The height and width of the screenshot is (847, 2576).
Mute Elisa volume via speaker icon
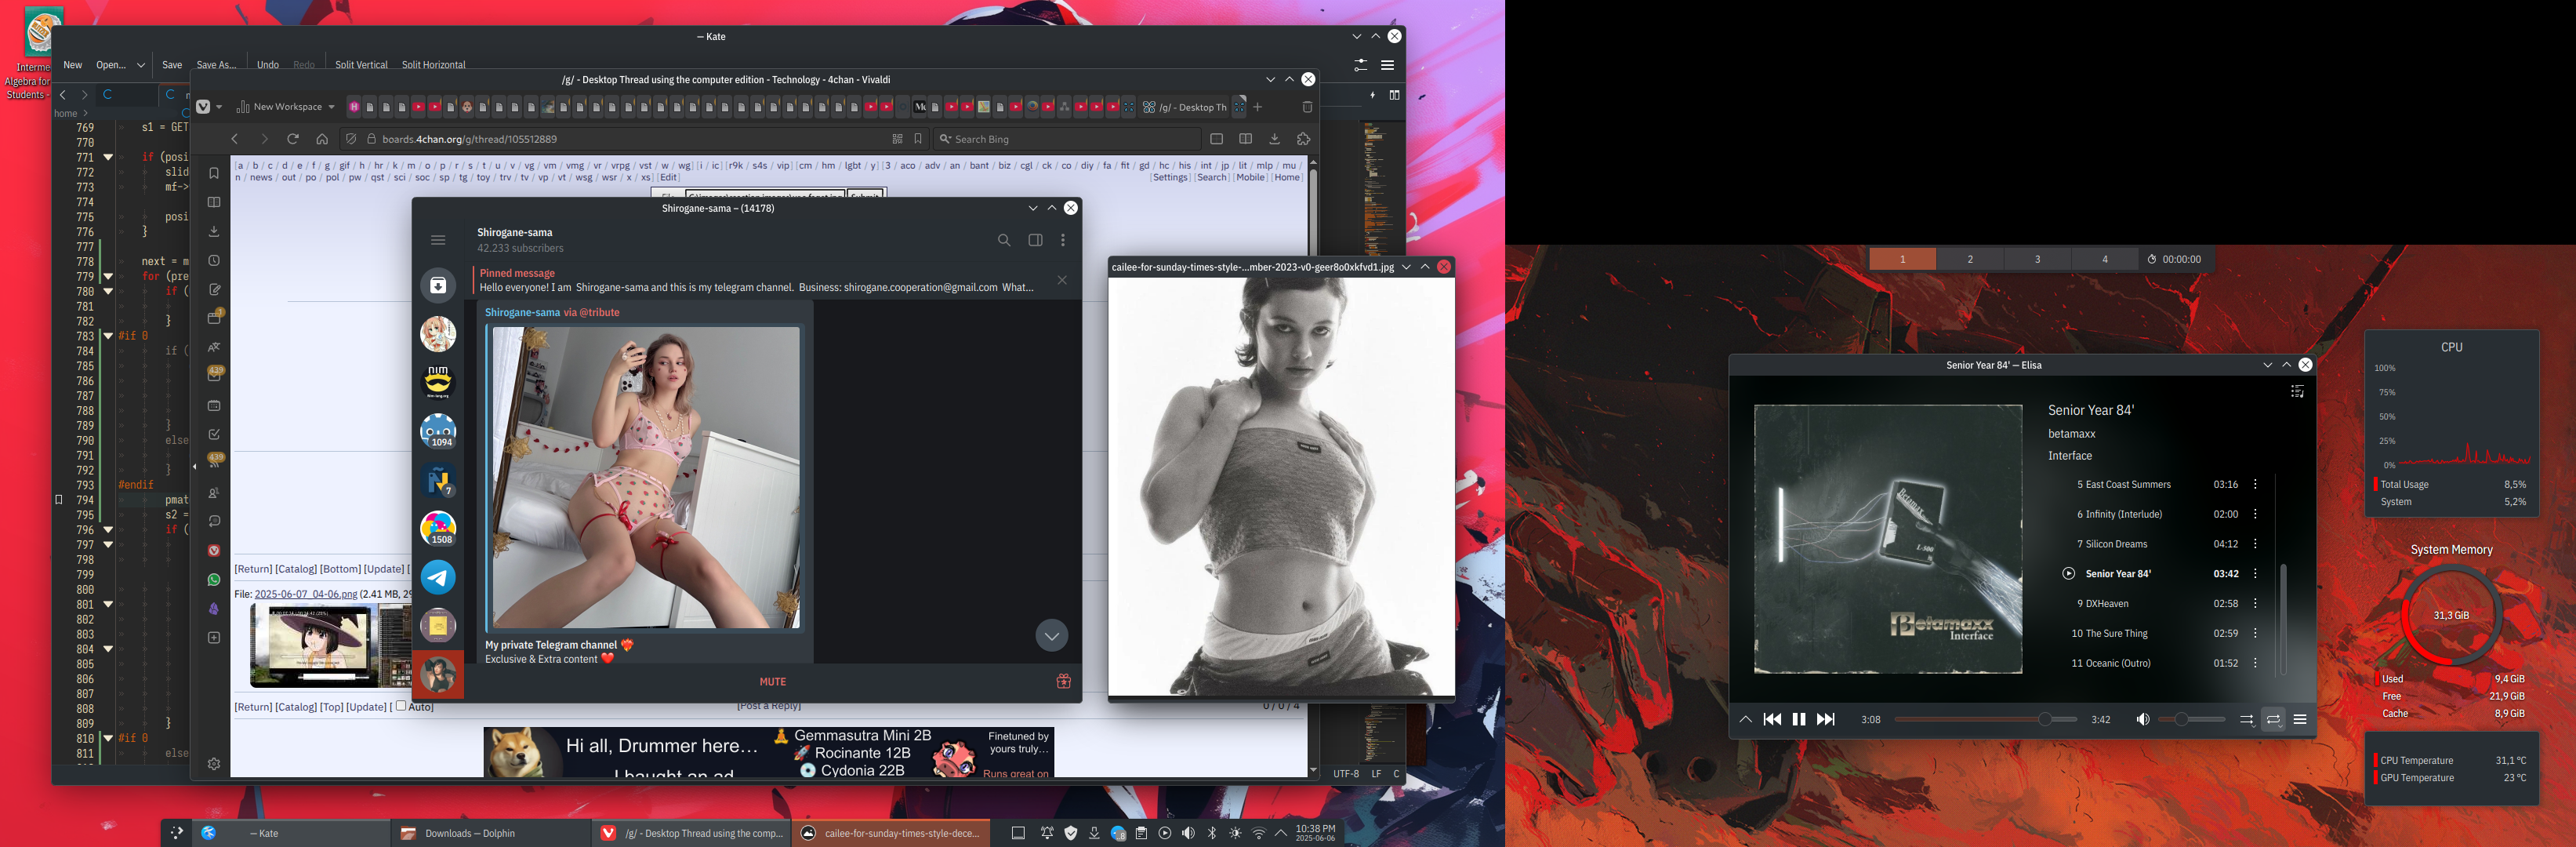click(x=2142, y=719)
